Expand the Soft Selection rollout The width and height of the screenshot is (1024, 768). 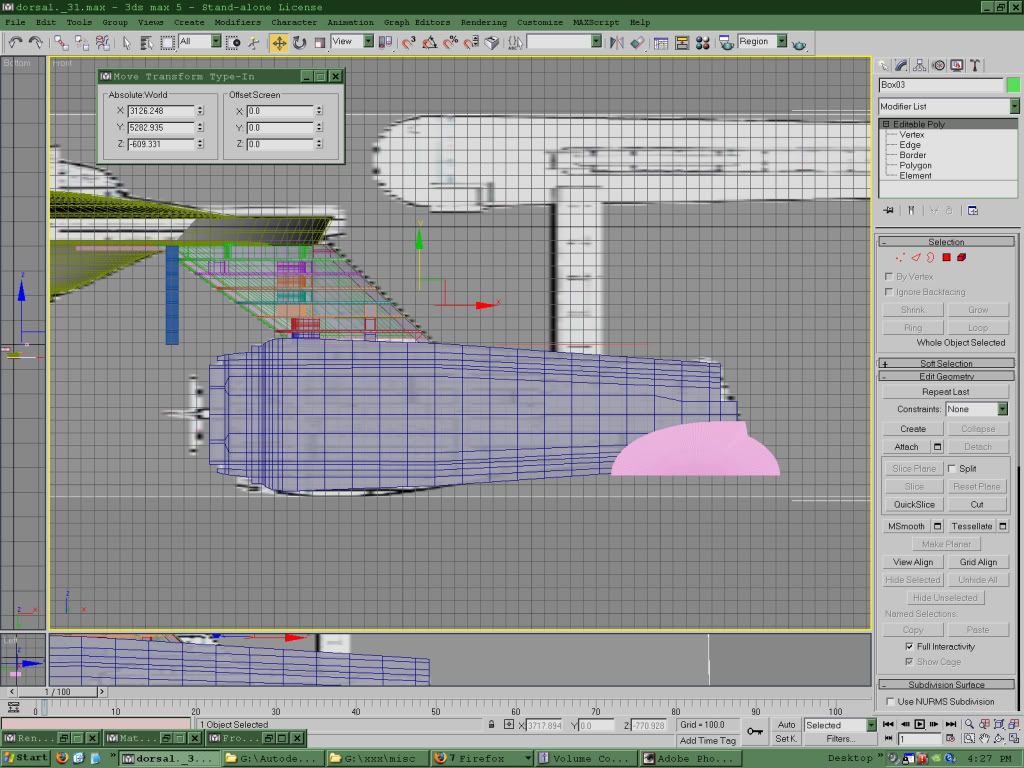[946, 363]
